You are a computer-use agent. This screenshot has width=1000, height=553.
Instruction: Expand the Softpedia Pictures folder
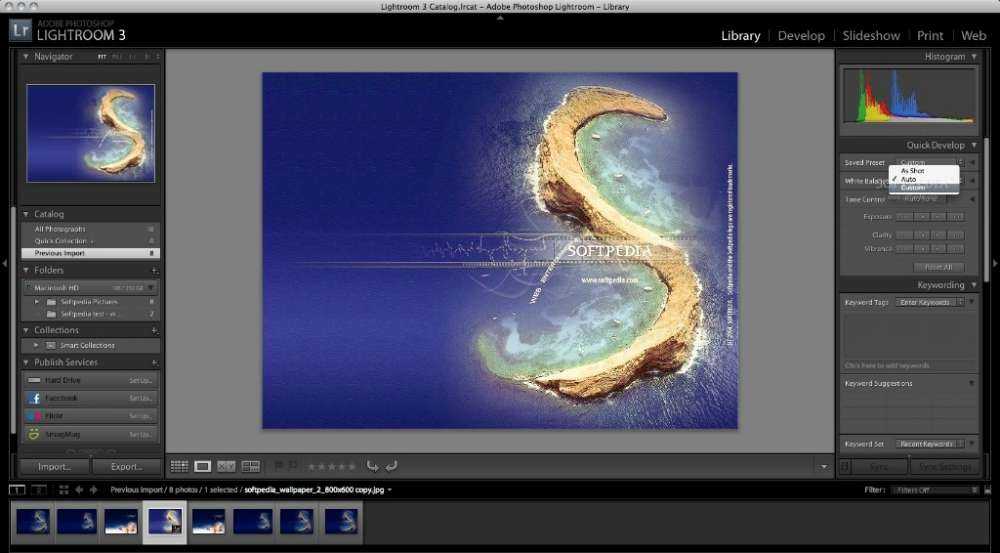coord(36,302)
